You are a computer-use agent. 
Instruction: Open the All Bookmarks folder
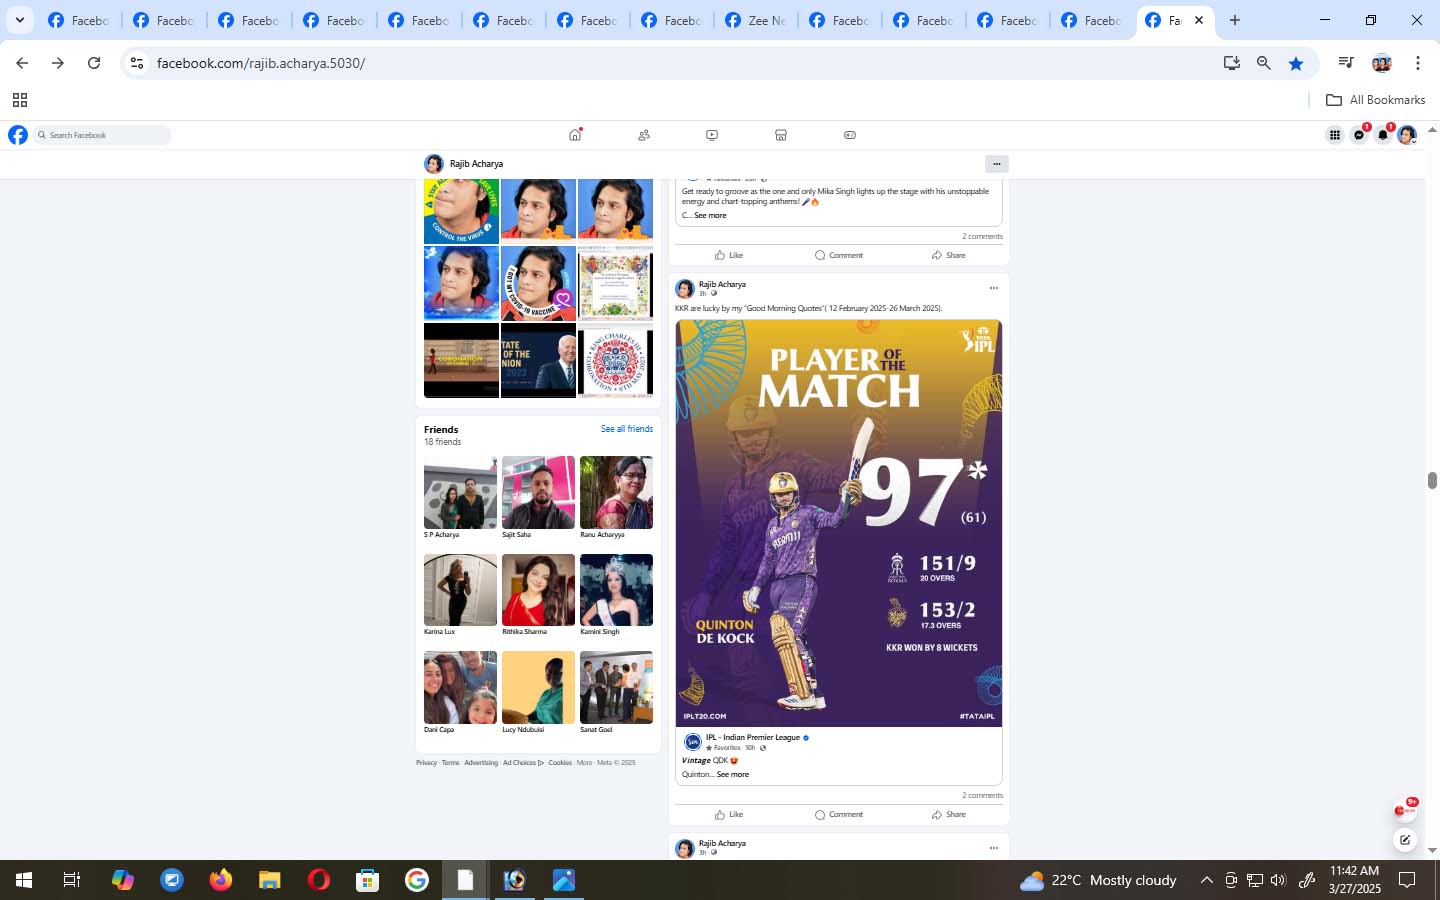pos(1375,100)
